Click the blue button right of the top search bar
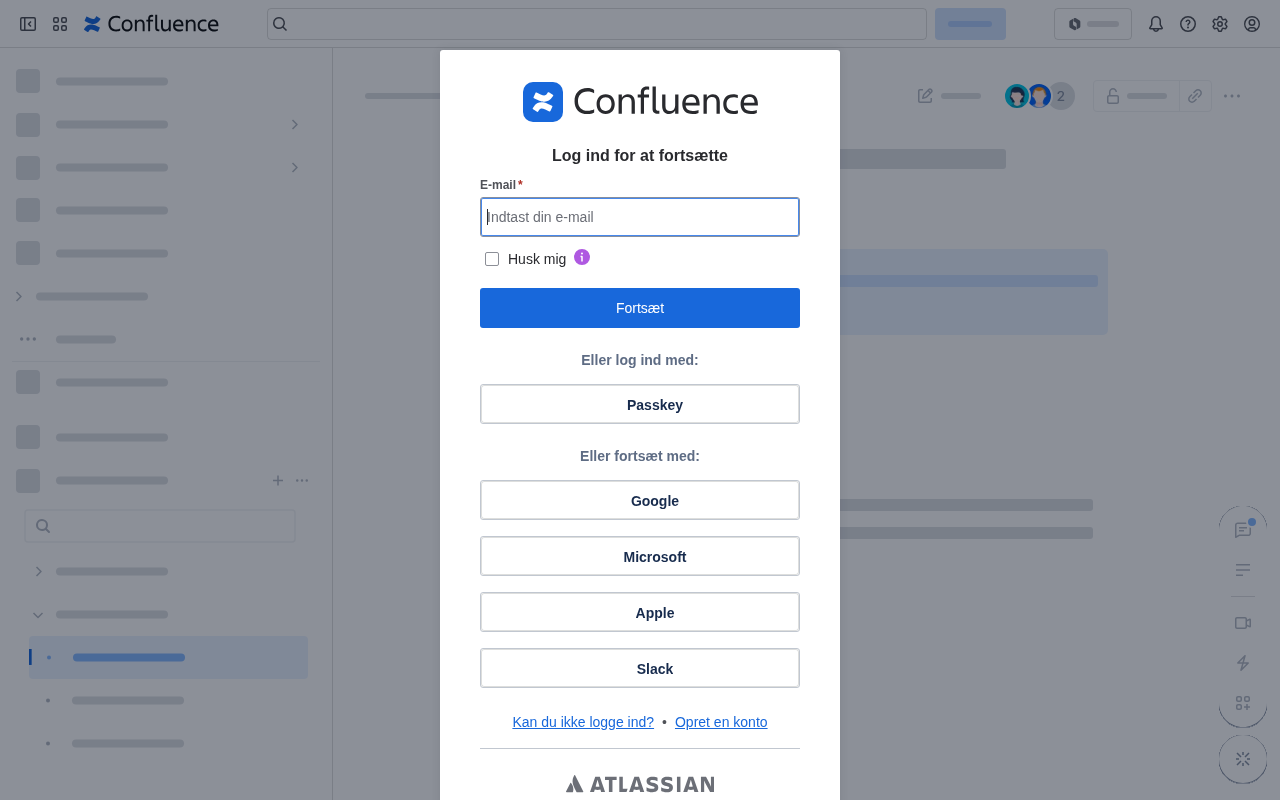The width and height of the screenshot is (1280, 800). pos(970,24)
